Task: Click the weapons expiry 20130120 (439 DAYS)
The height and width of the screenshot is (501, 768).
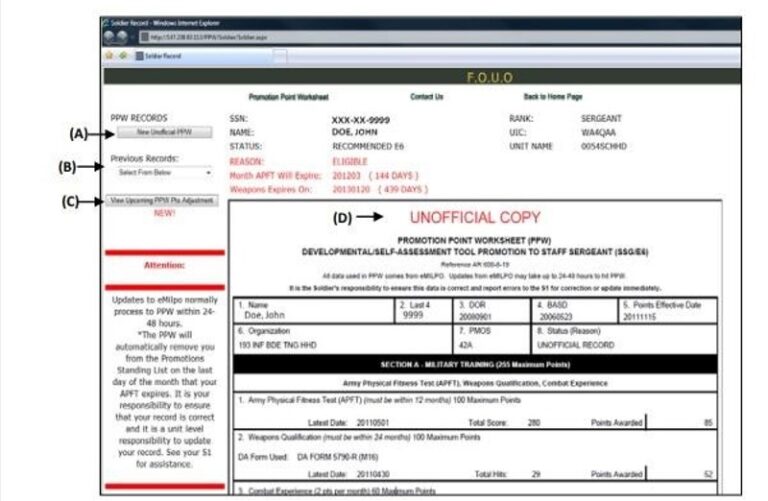Action: (x=380, y=190)
